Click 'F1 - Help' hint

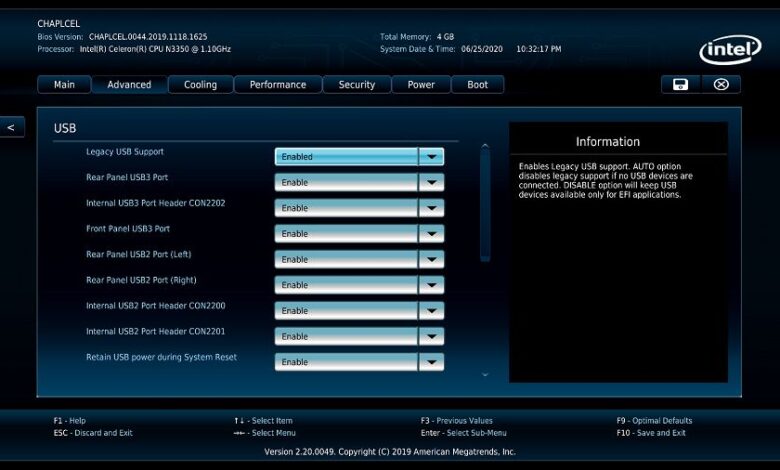70,421
